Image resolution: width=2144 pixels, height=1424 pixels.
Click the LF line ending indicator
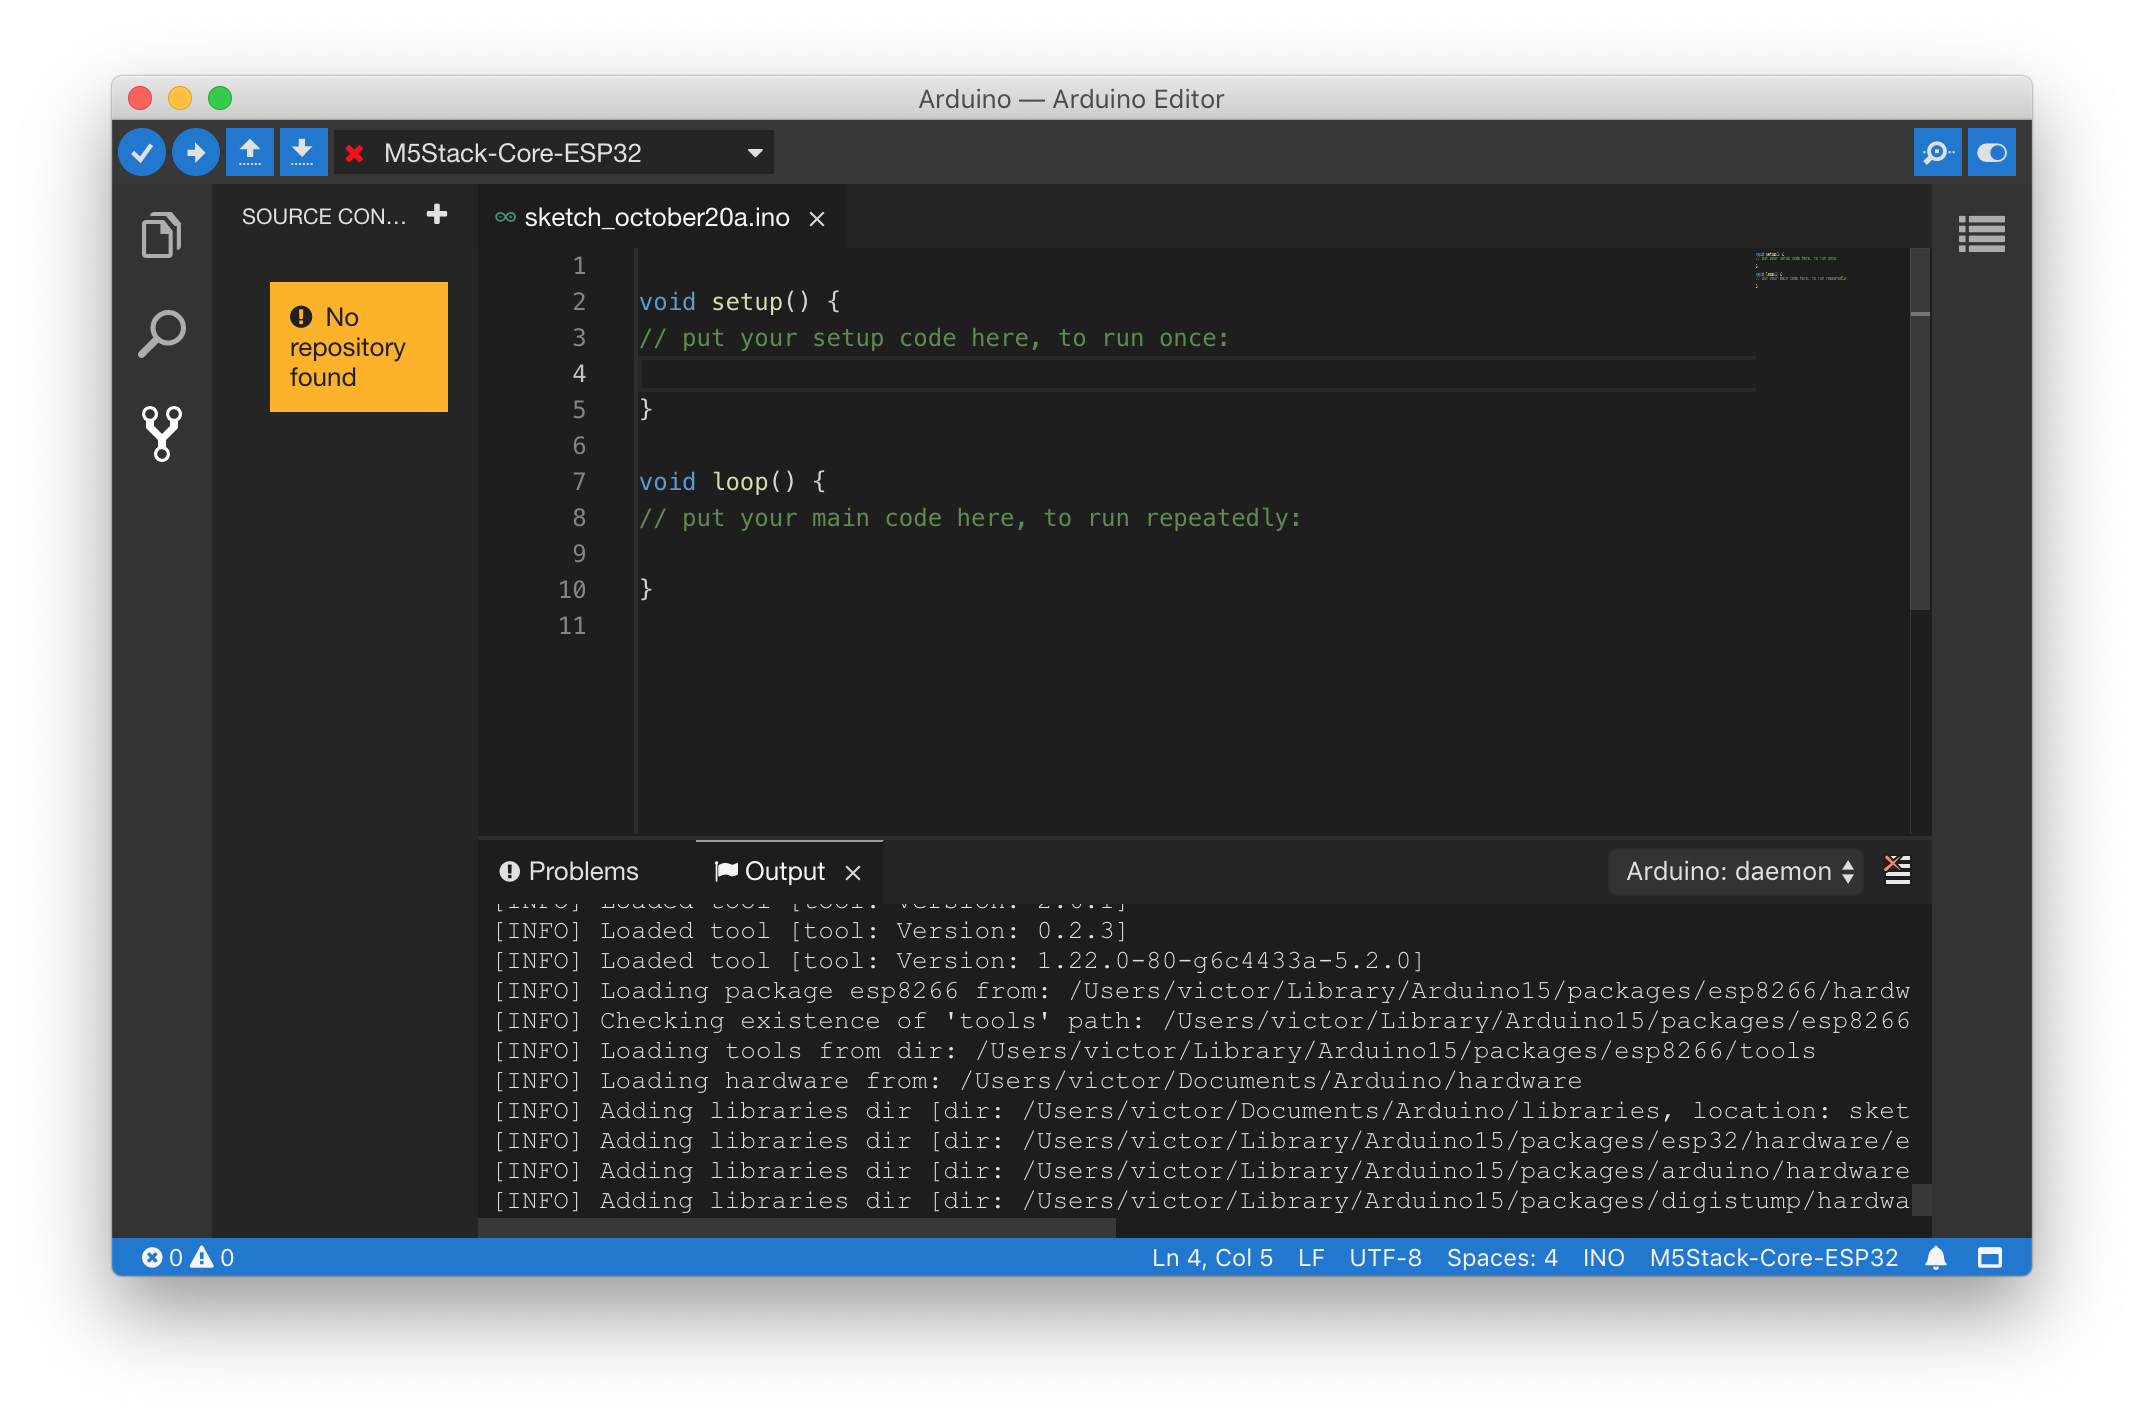pos(1311,1258)
